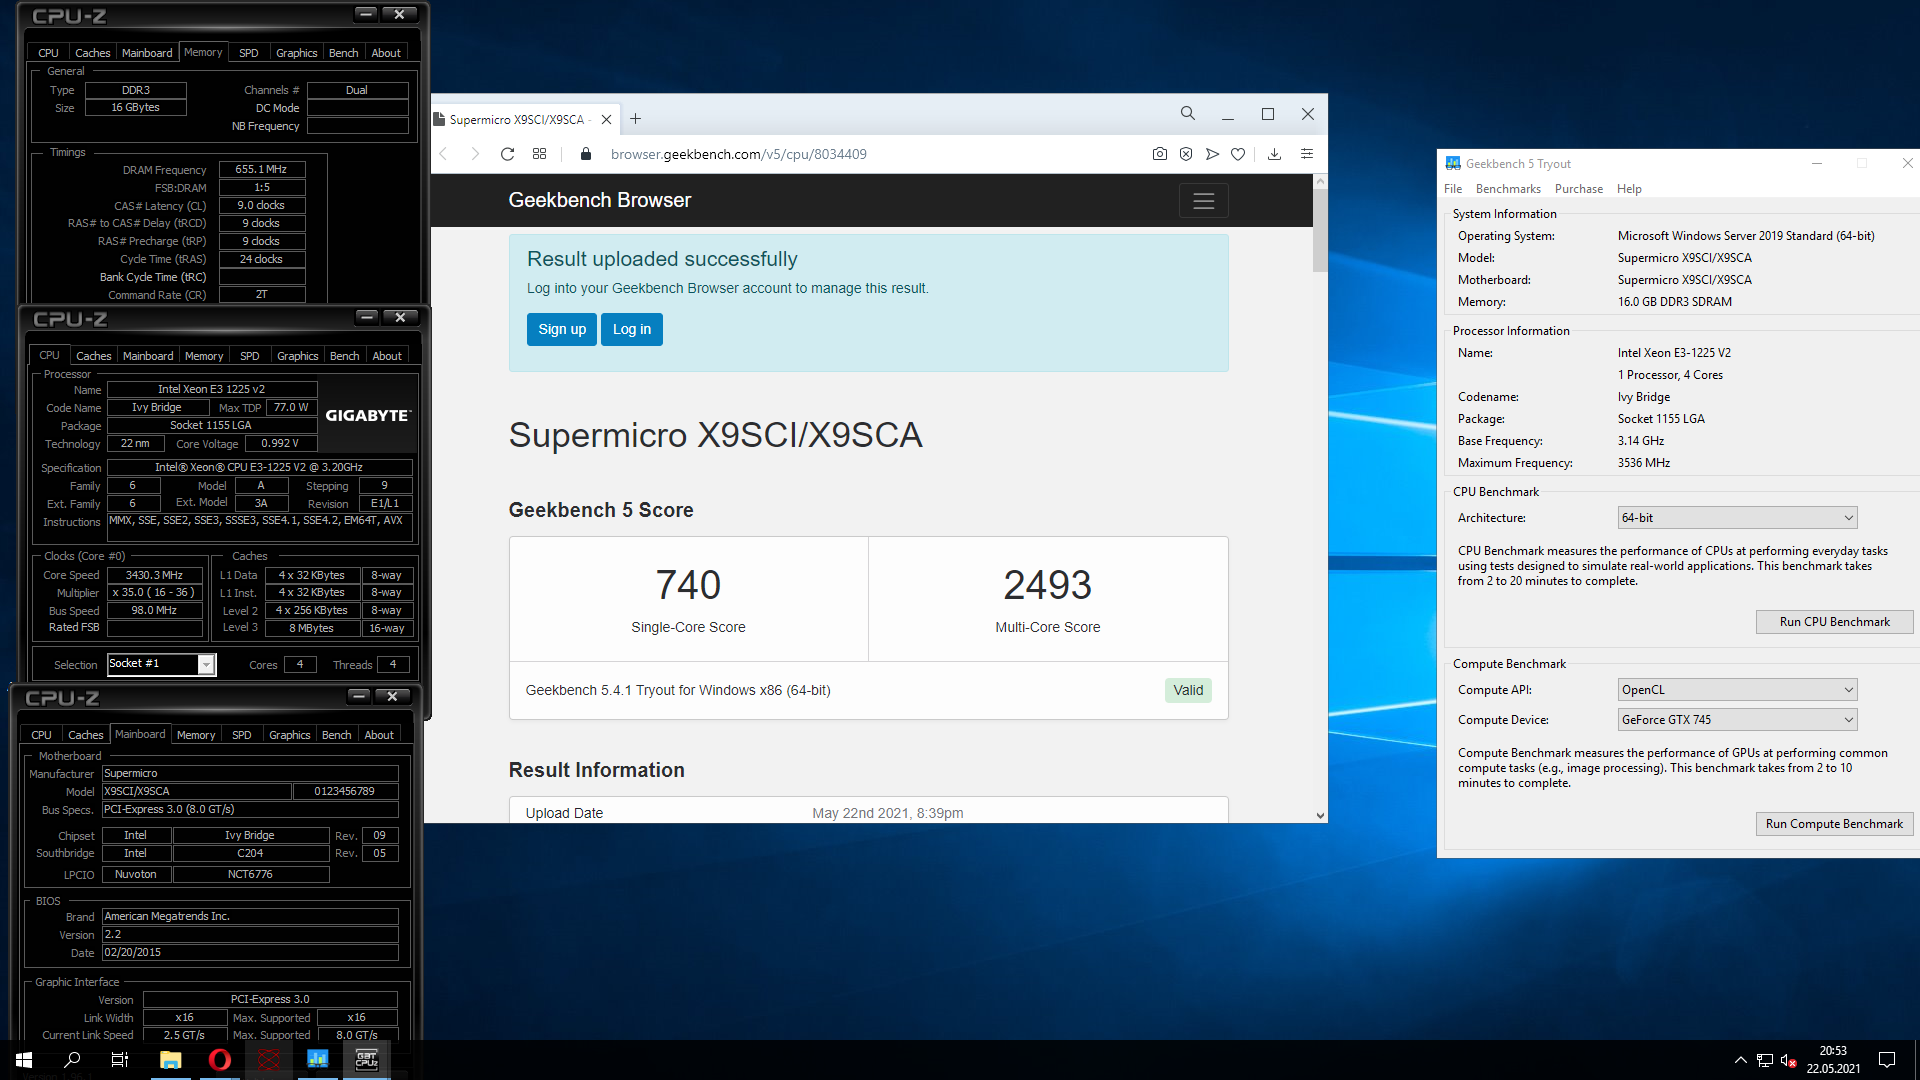Screen dimensions: 1920x1080
Task: Open Task View from the taskbar
Action: pos(120,1060)
